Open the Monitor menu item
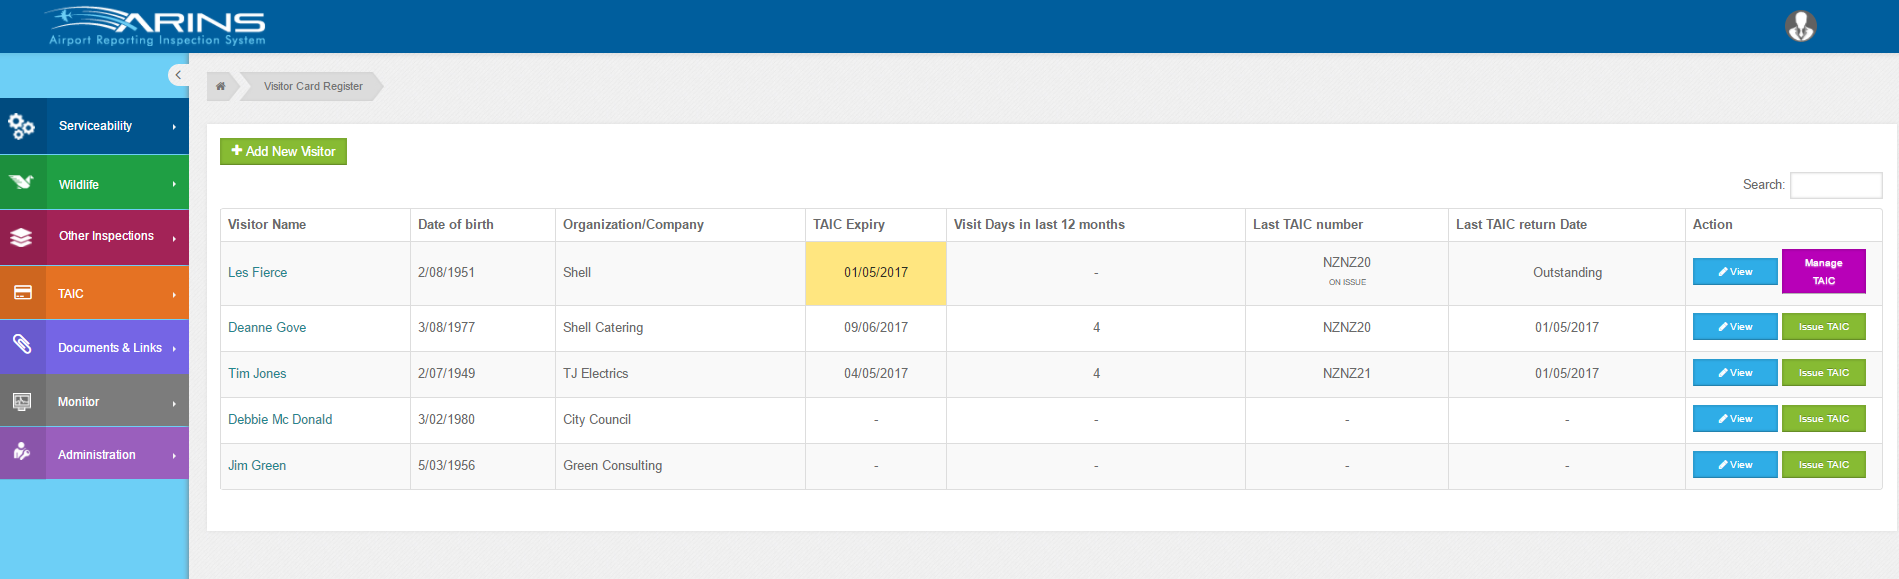 coord(79,402)
